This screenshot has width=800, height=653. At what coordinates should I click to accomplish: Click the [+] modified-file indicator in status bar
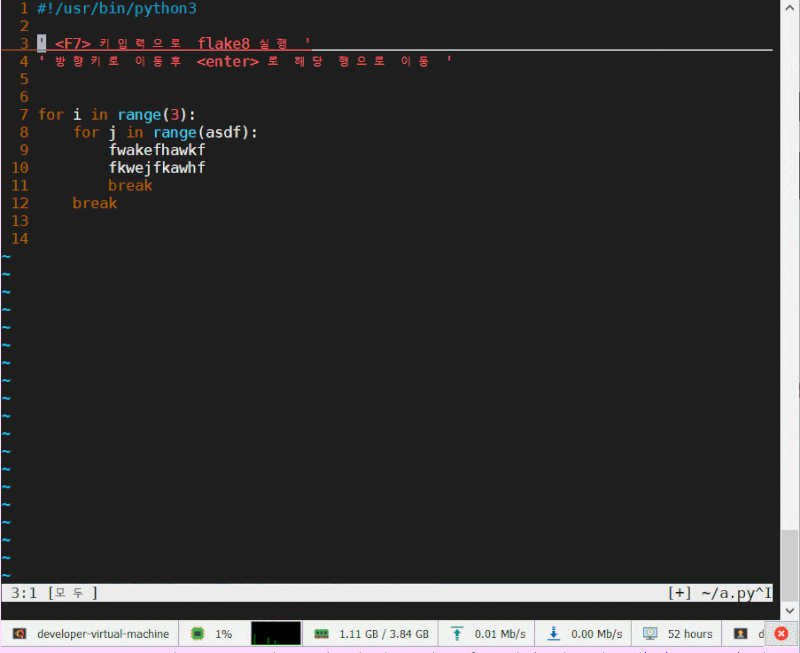(x=679, y=592)
